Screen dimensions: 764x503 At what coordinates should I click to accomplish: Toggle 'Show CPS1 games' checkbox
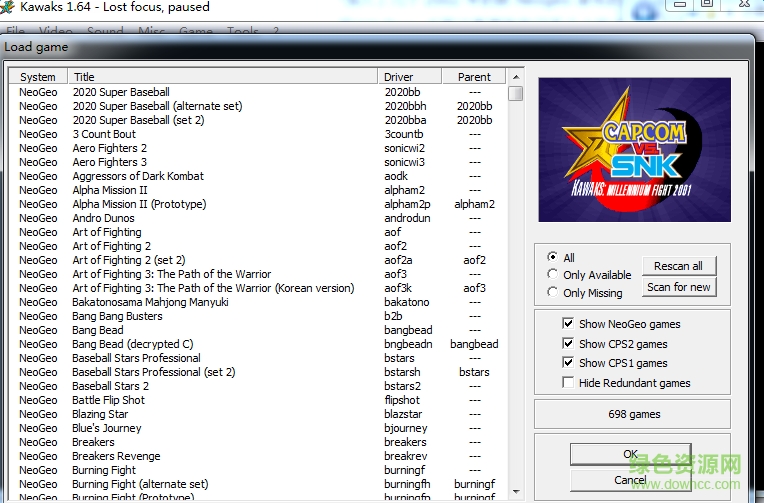coord(568,363)
